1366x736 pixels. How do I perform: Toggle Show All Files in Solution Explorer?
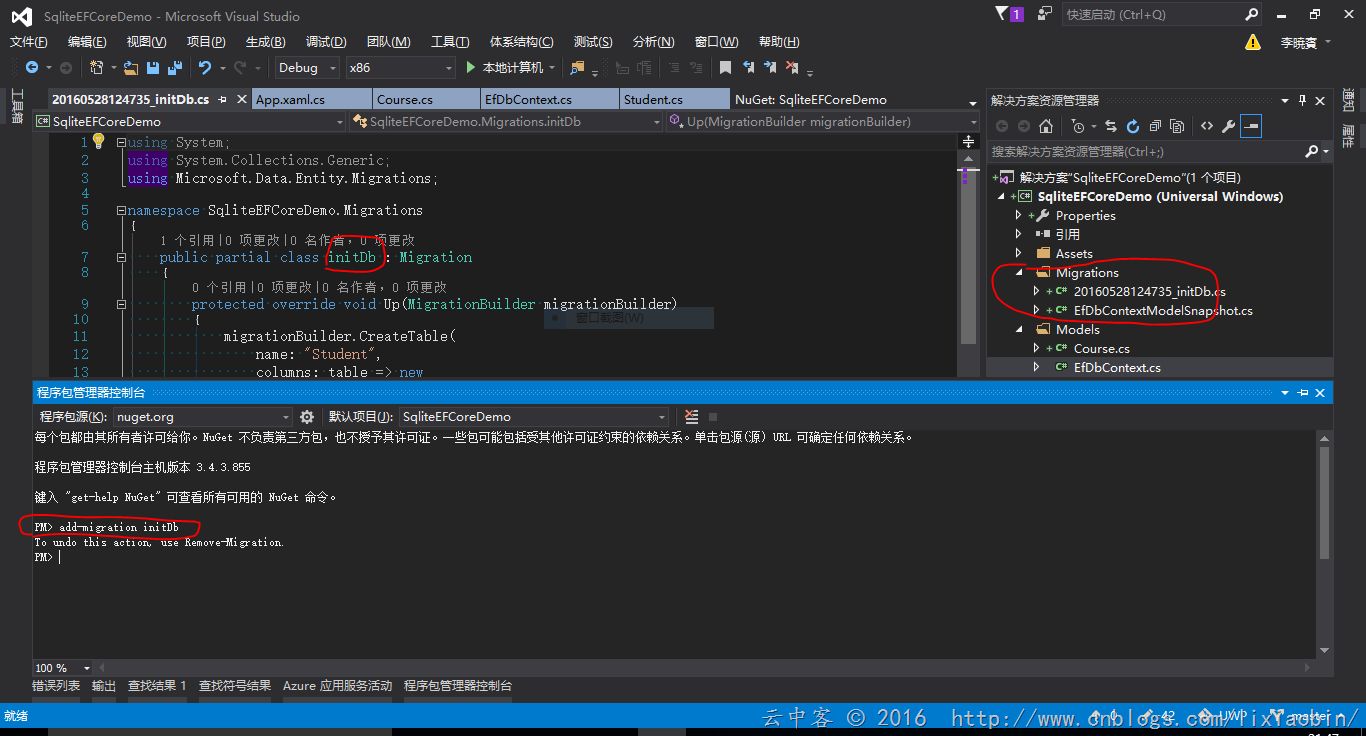pos(1177,127)
